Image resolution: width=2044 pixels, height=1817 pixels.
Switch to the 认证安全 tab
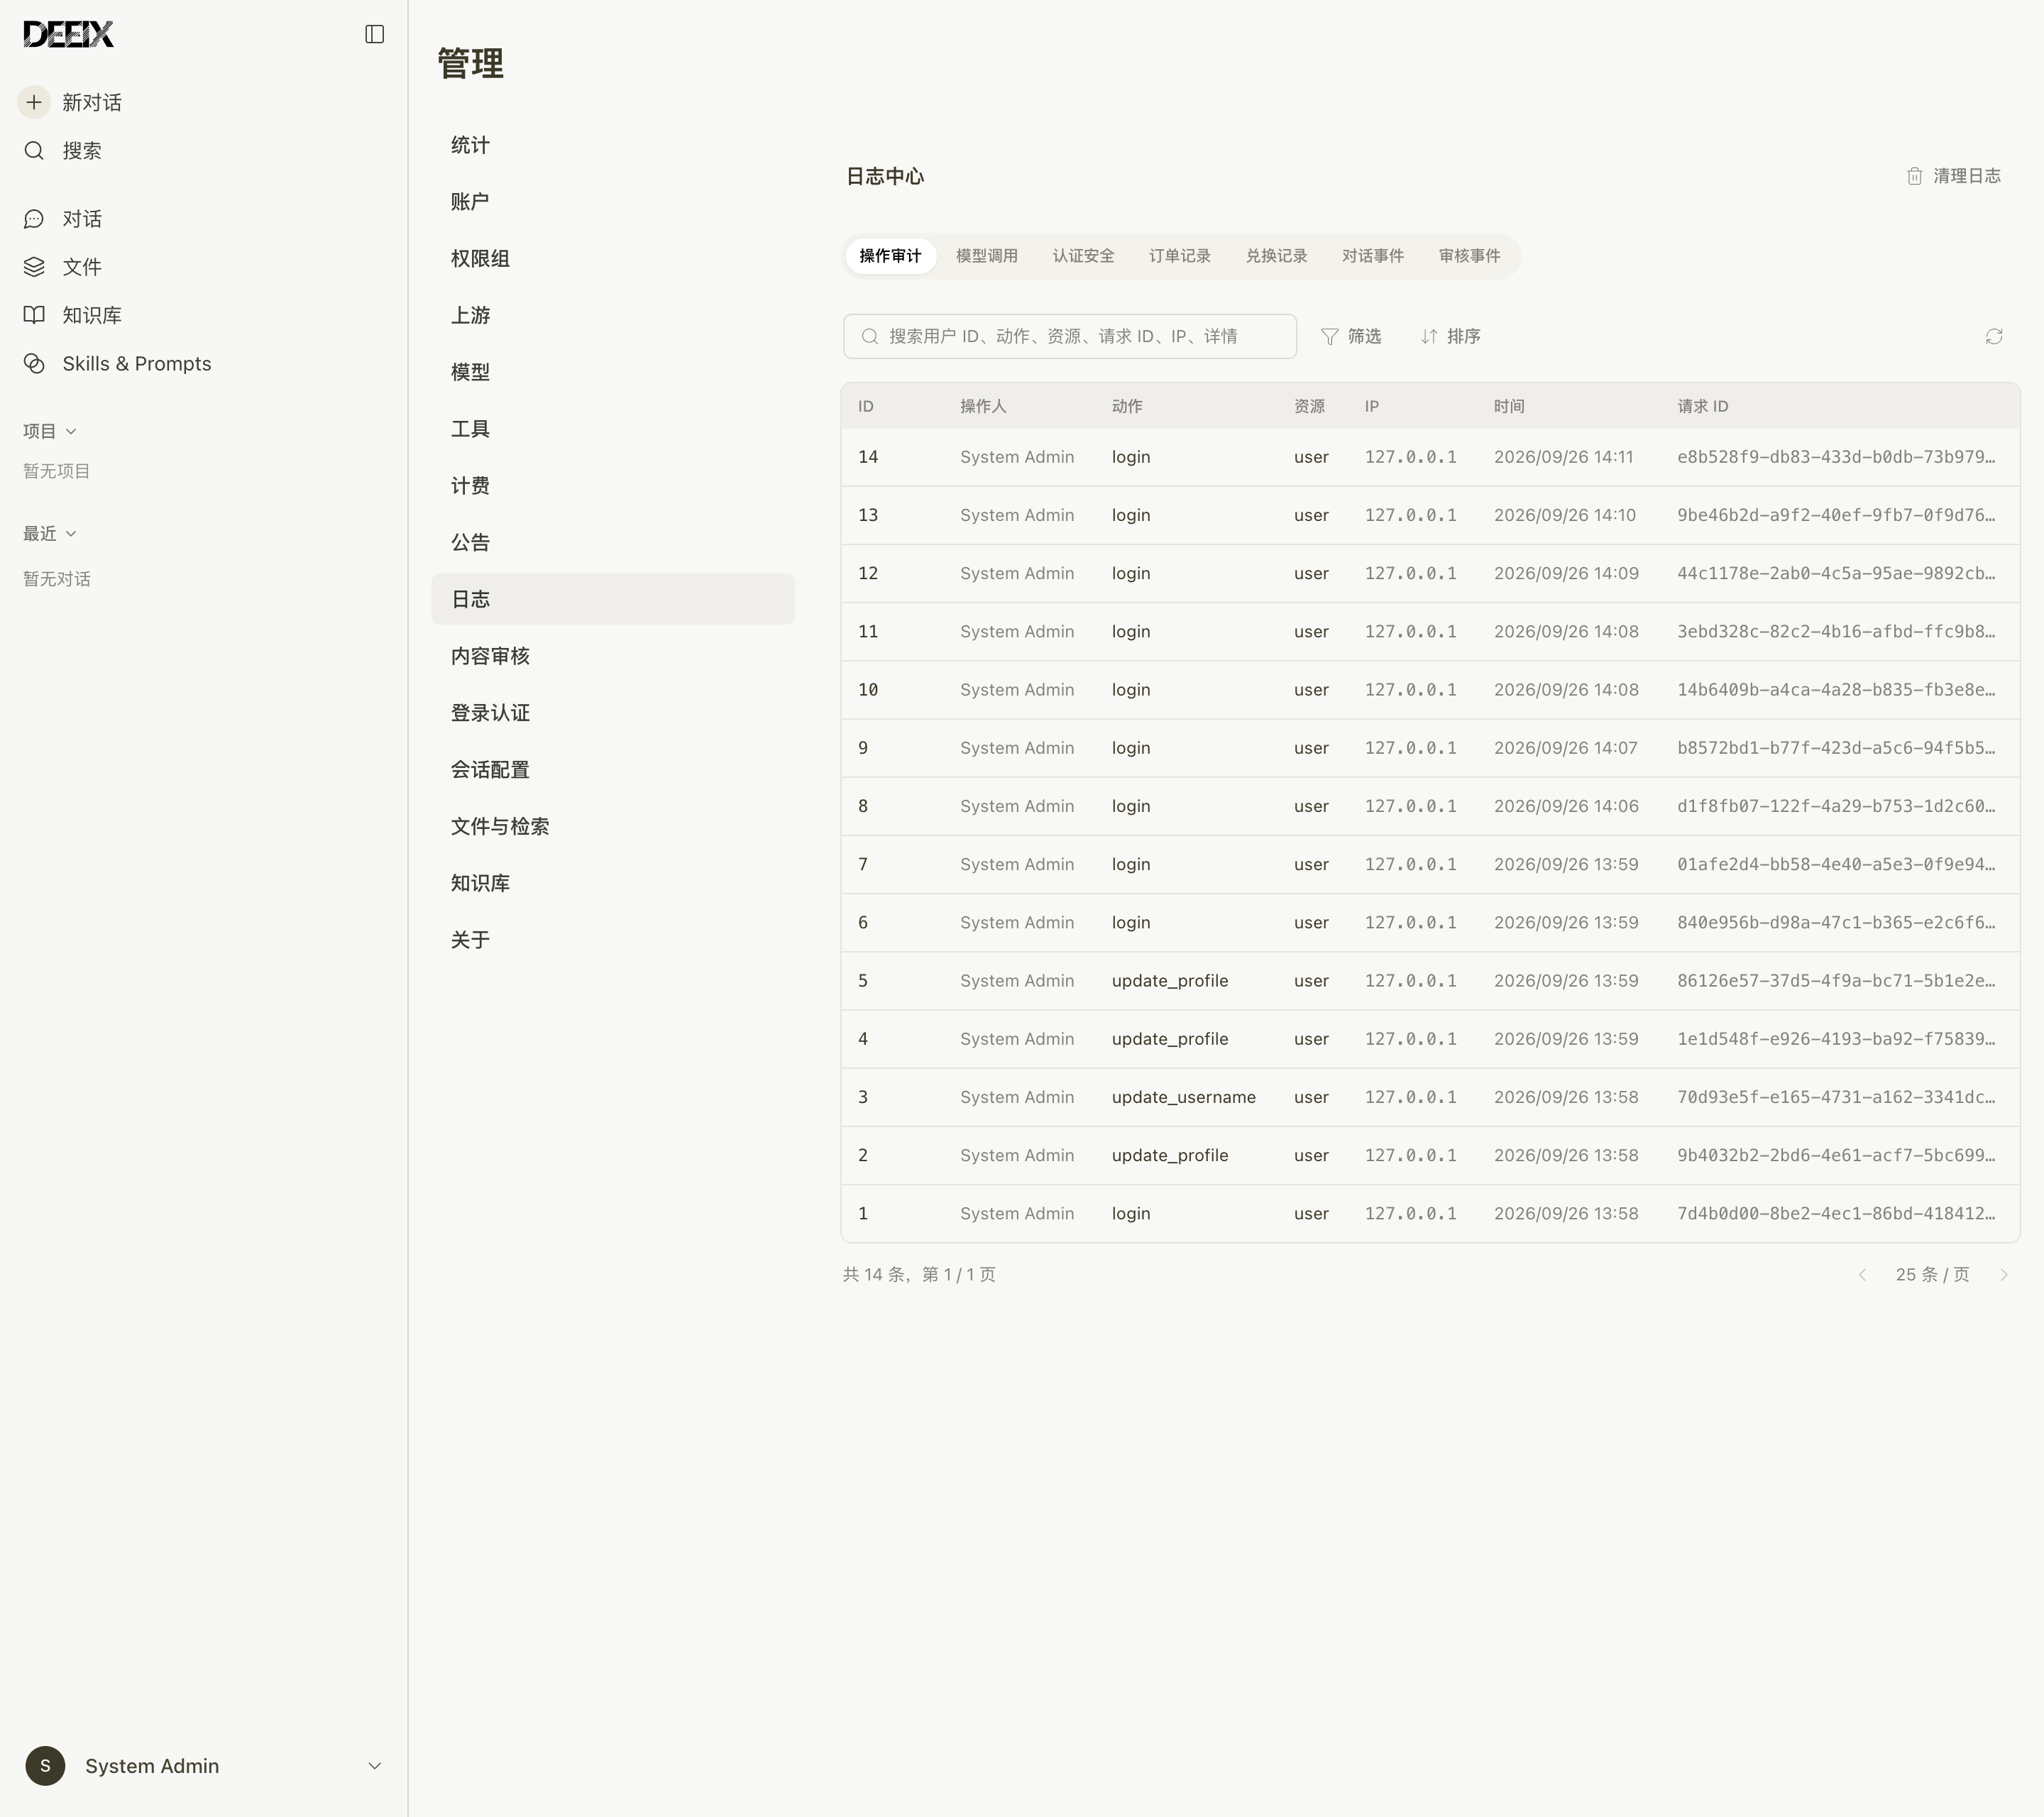pos(1083,256)
